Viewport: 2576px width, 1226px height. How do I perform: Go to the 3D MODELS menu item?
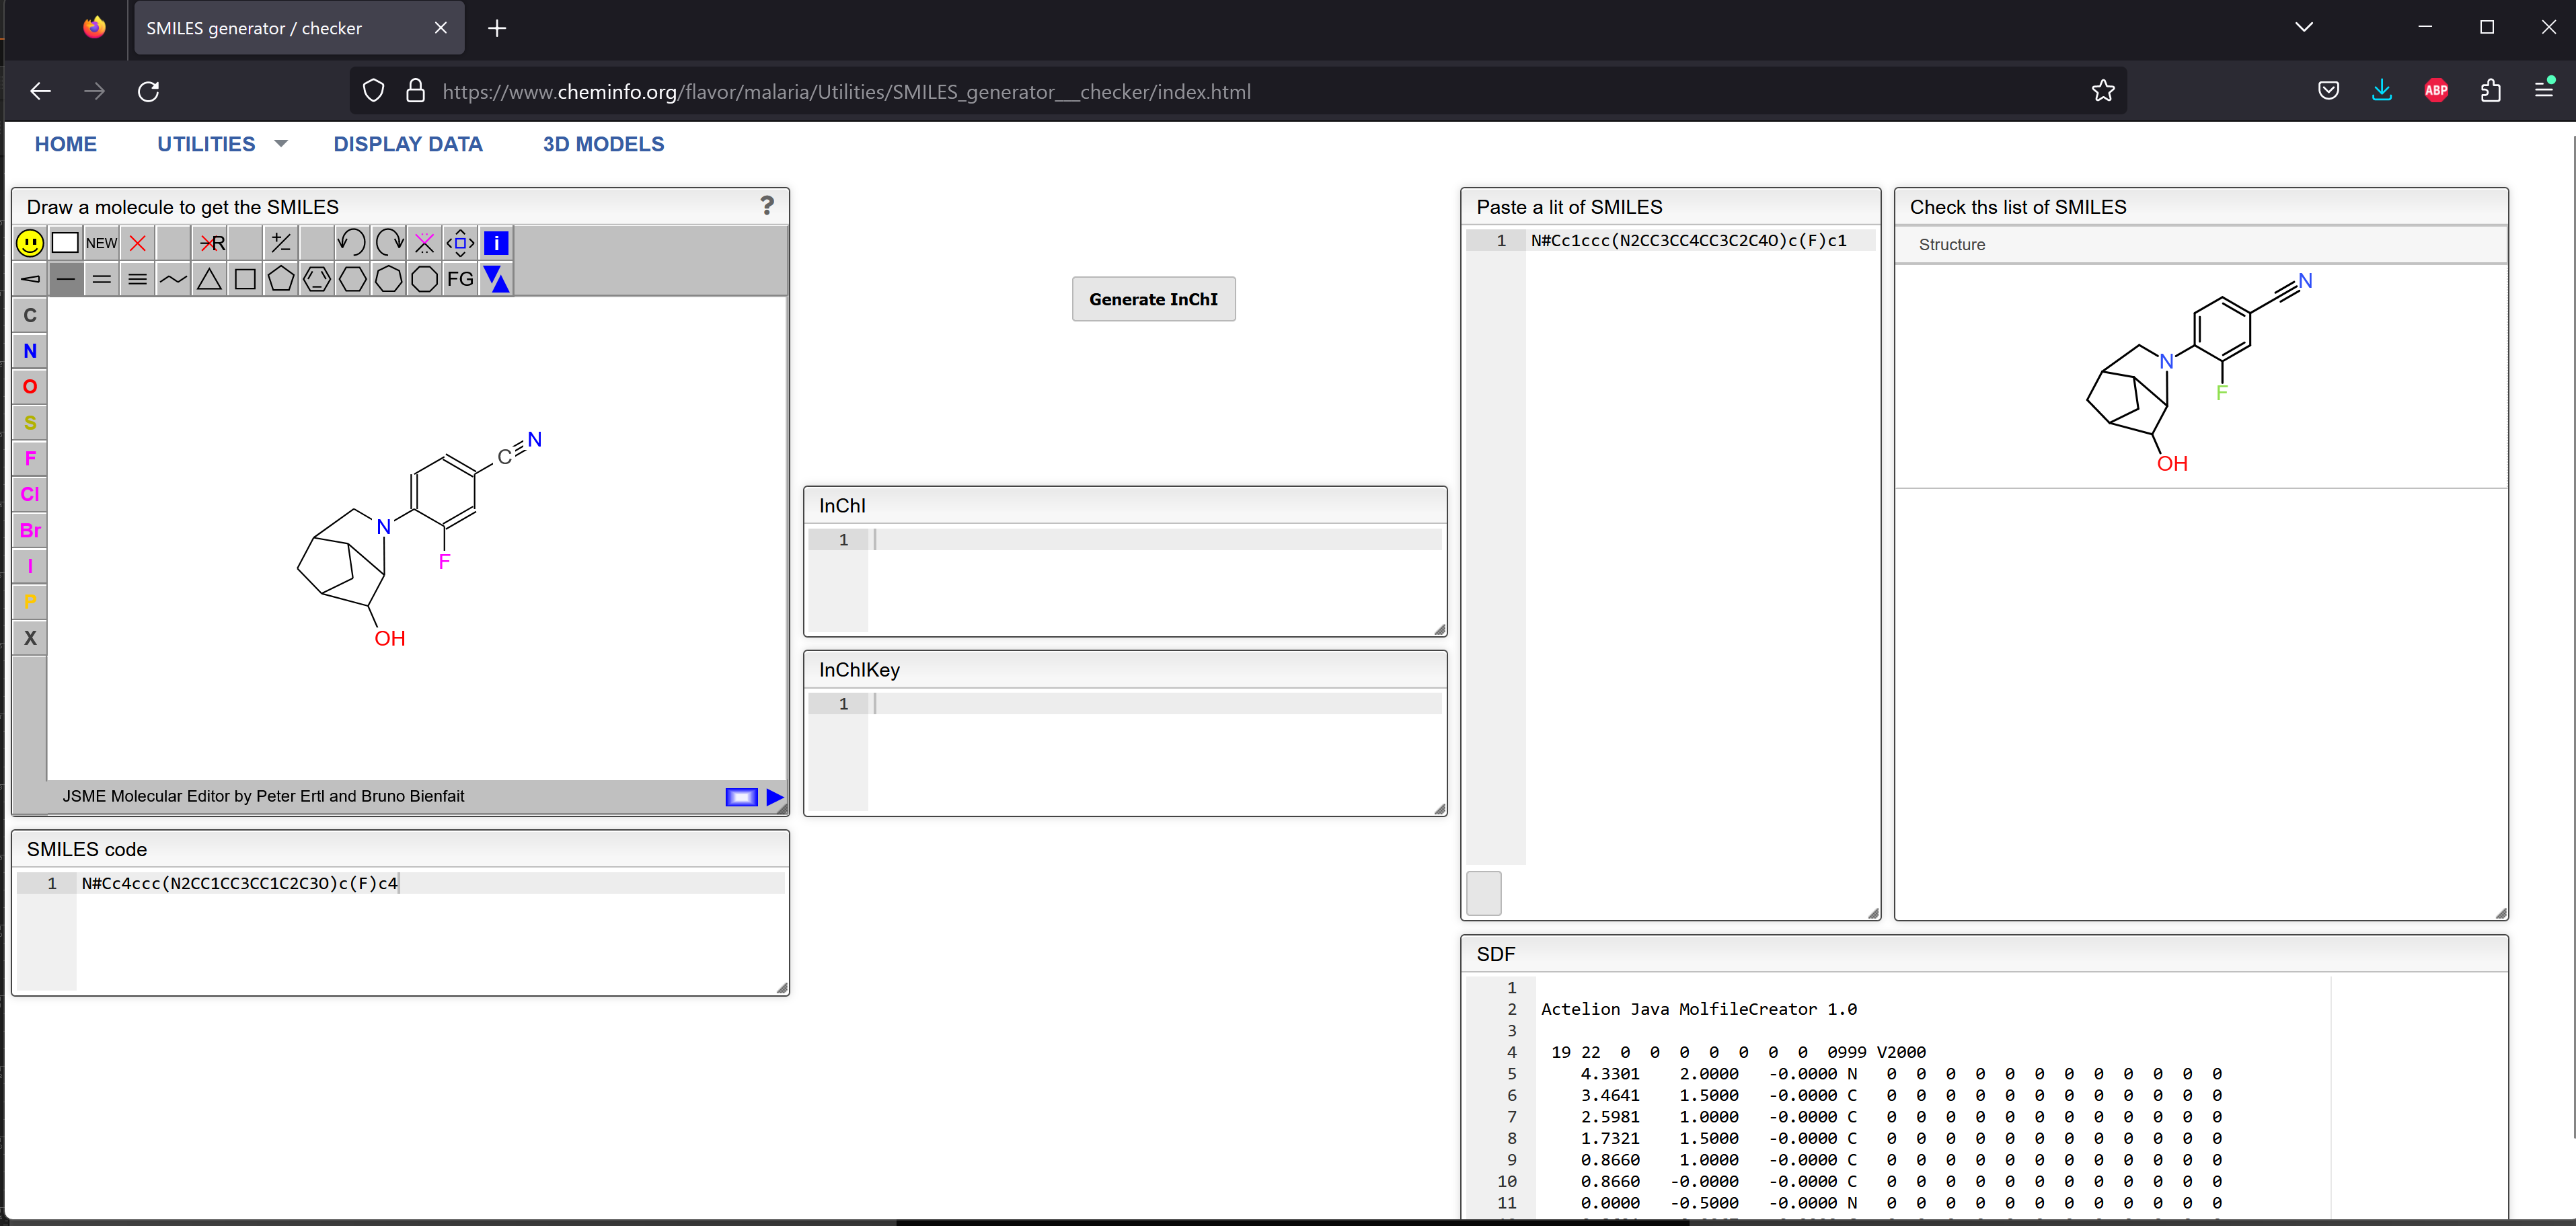click(603, 144)
